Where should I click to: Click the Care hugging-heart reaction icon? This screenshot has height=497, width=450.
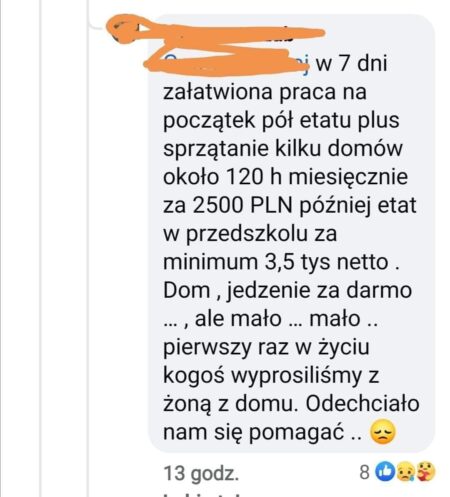(x=425, y=471)
